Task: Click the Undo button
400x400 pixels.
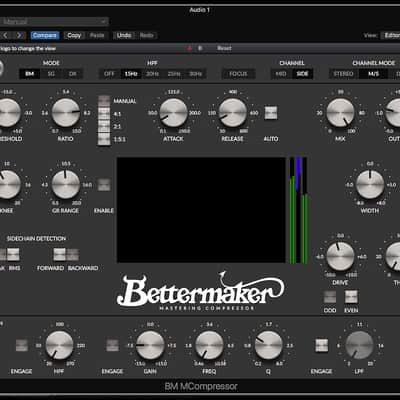Action: tap(124, 35)
